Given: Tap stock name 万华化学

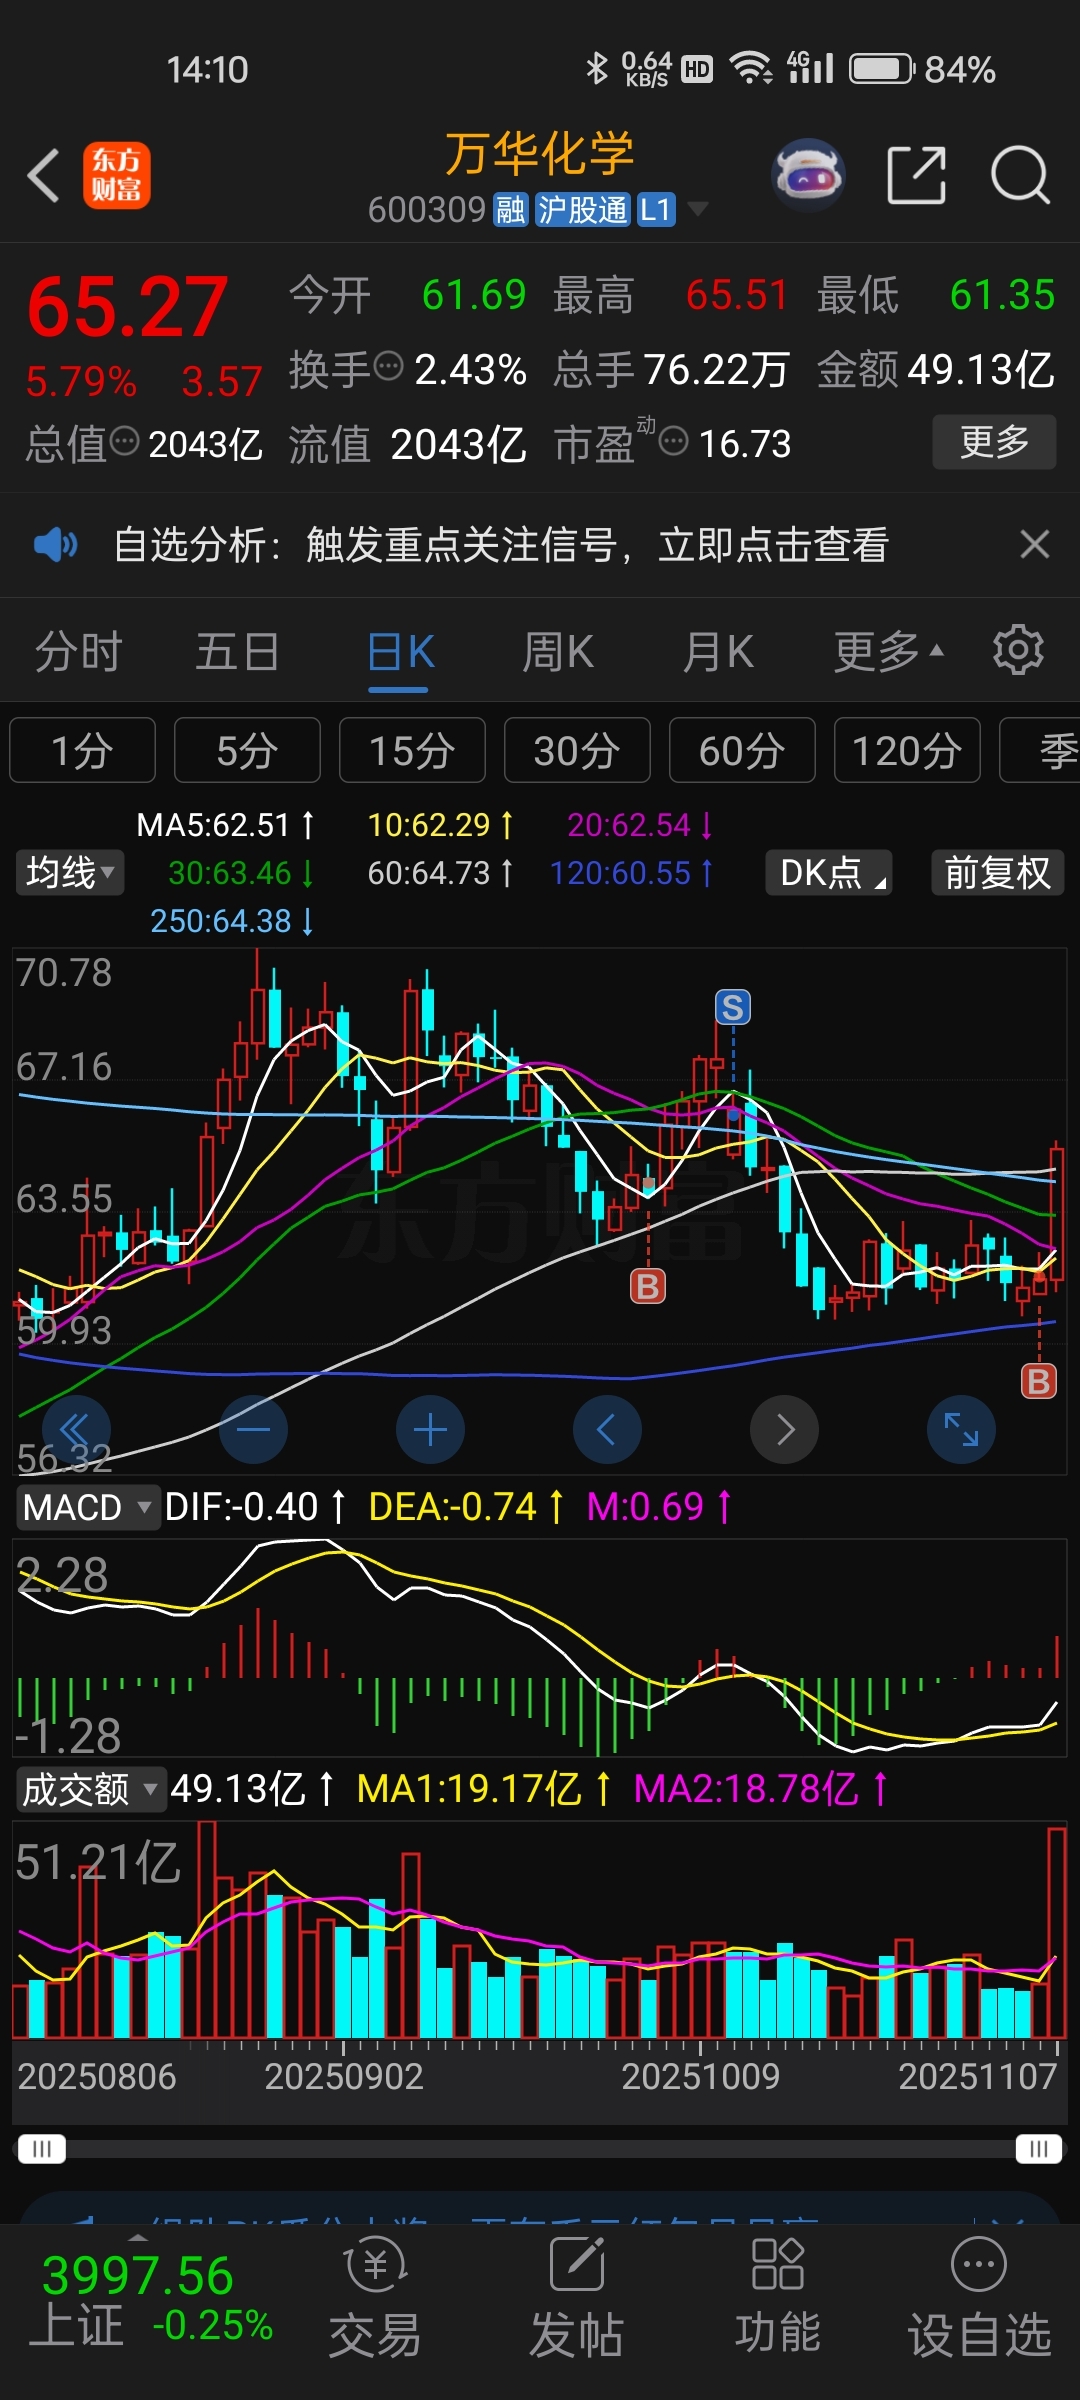Looking at the screenshot, I should coord(540,153).
